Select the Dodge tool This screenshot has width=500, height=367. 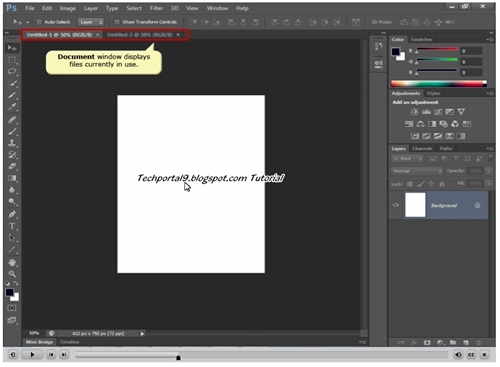12,202
